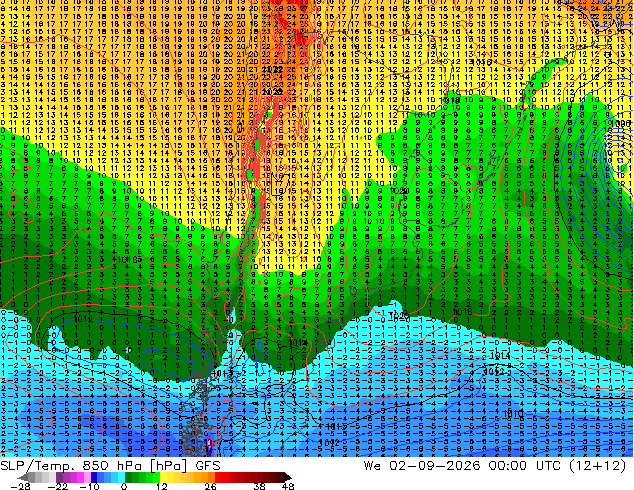
Task: Select the cyan swatch left of the 0 mark
Action: coord(121,477)
